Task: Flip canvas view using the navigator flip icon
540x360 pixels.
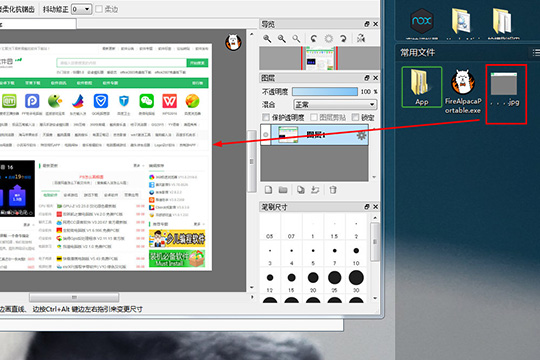Action: (361, 38)
